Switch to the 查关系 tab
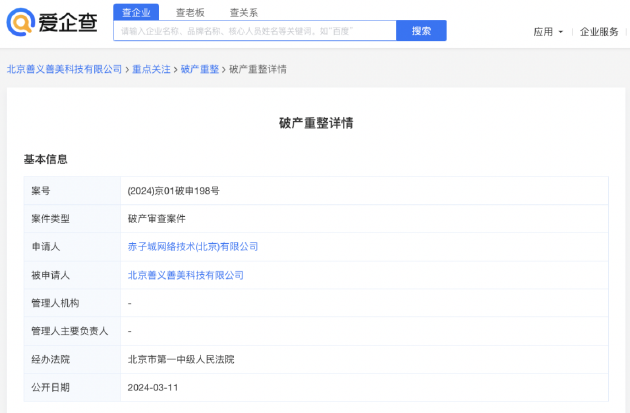This screenshot has width=630, height=413. (243, 13)
